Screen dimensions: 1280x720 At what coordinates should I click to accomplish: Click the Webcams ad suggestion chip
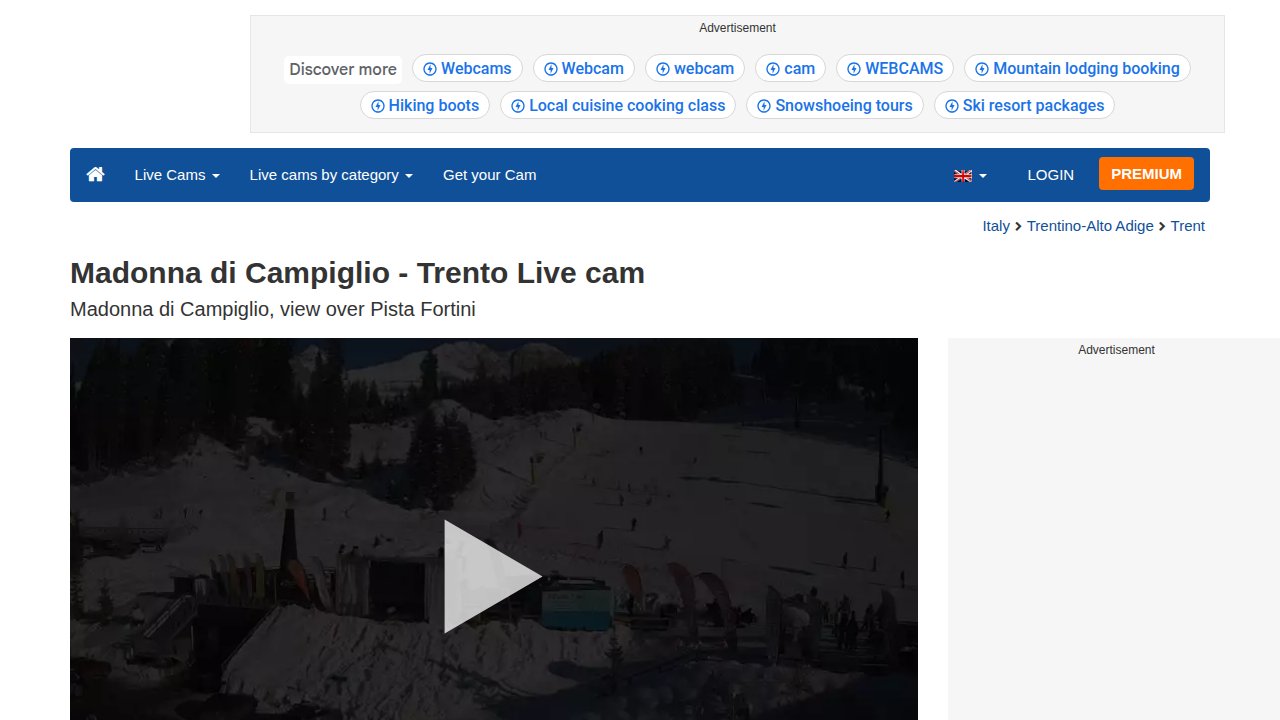467,69
